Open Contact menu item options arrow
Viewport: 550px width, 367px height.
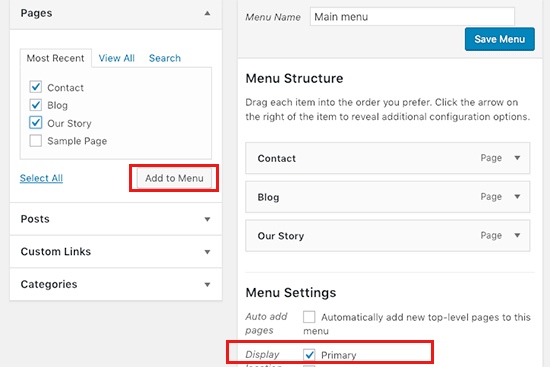pyautogui.click(x=517, y=158)
